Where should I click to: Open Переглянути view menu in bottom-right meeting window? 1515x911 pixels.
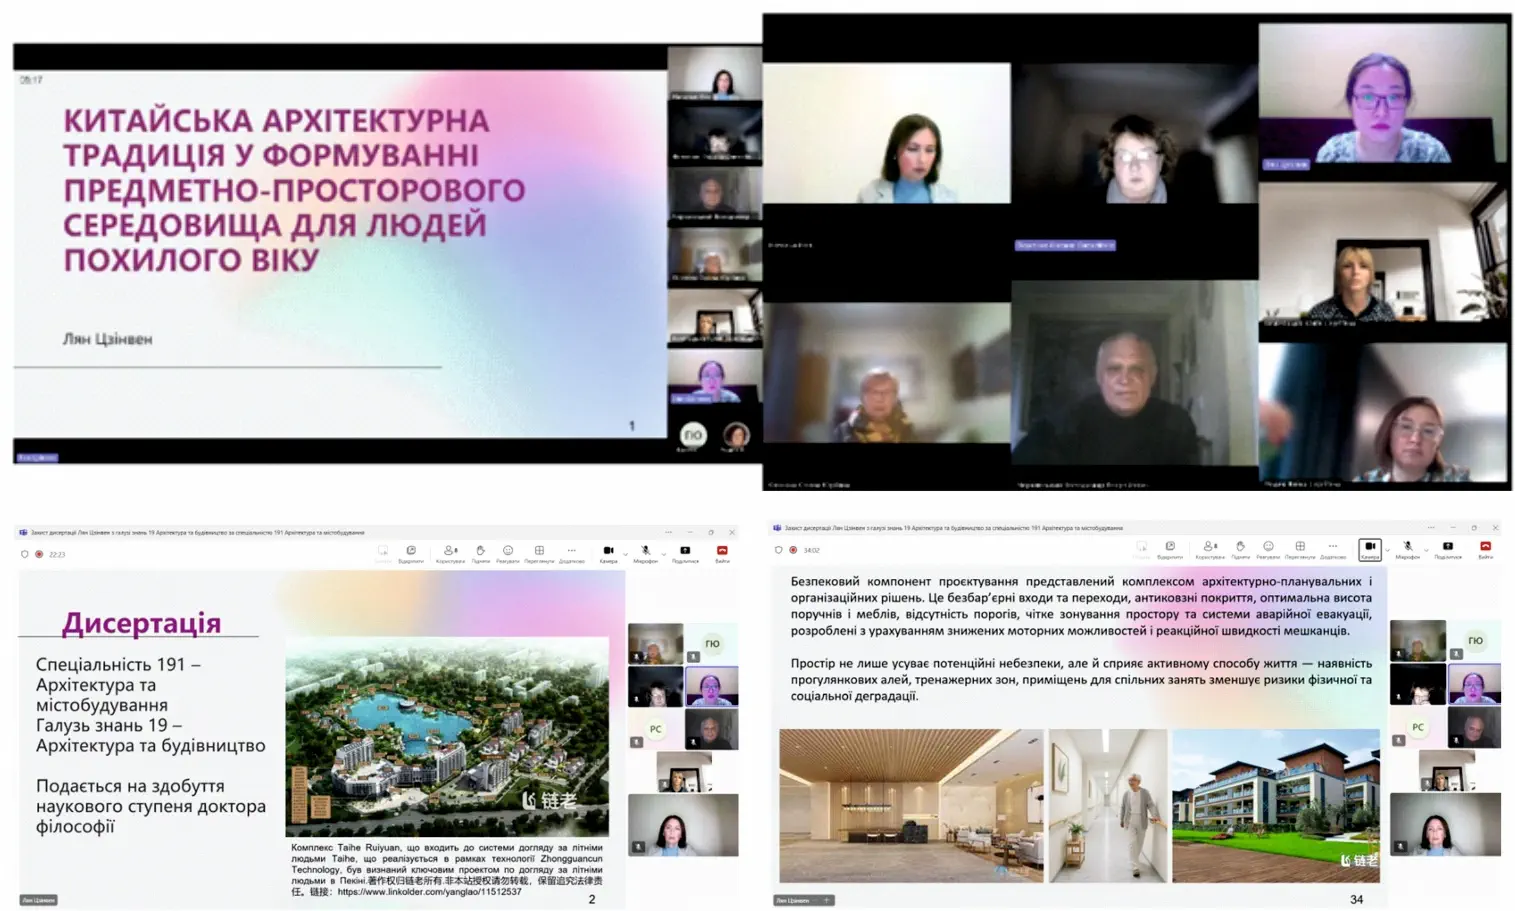(1300, 547)
